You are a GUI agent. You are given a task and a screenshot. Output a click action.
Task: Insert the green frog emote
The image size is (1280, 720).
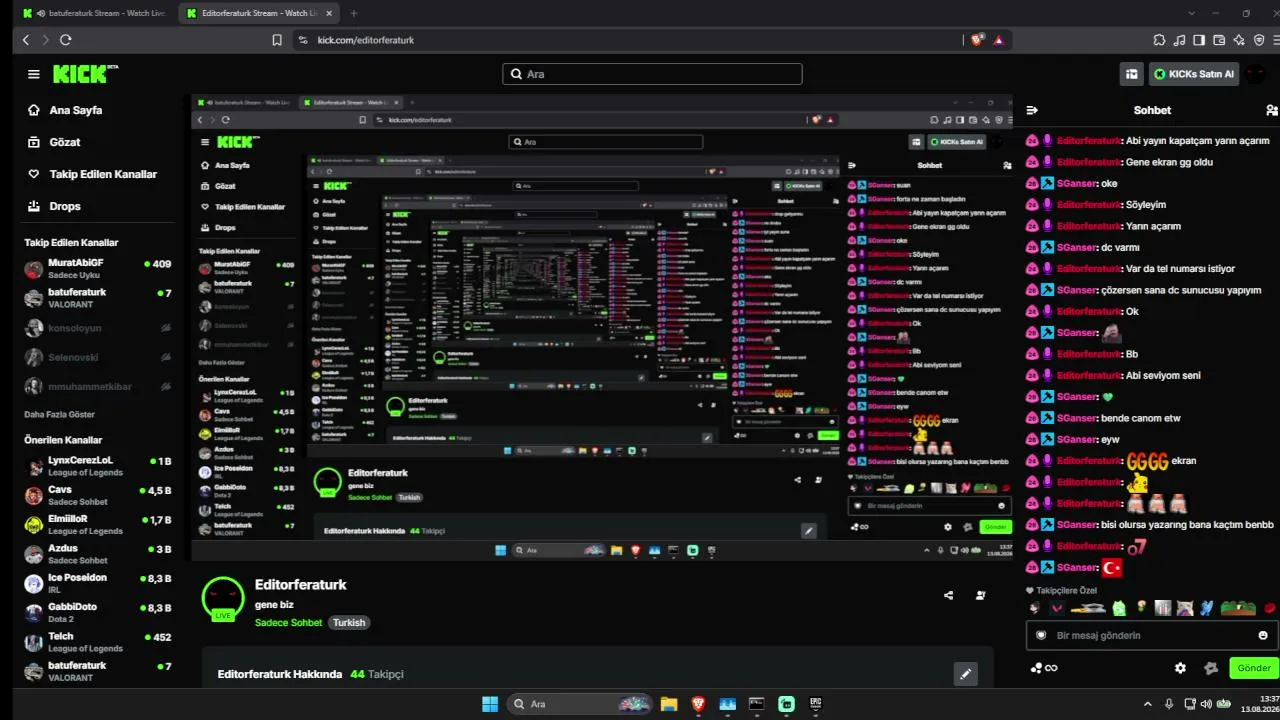tap(1118, 608)
